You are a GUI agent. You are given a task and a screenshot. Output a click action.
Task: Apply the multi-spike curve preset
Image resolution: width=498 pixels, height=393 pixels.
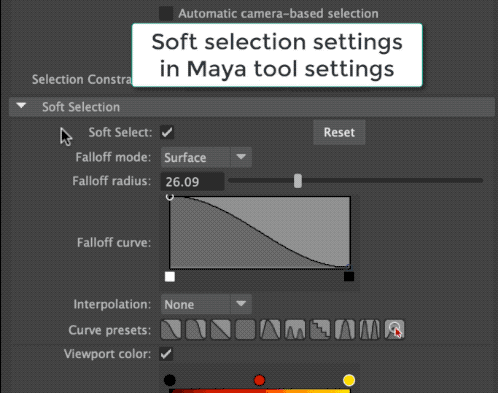point(369,330)
